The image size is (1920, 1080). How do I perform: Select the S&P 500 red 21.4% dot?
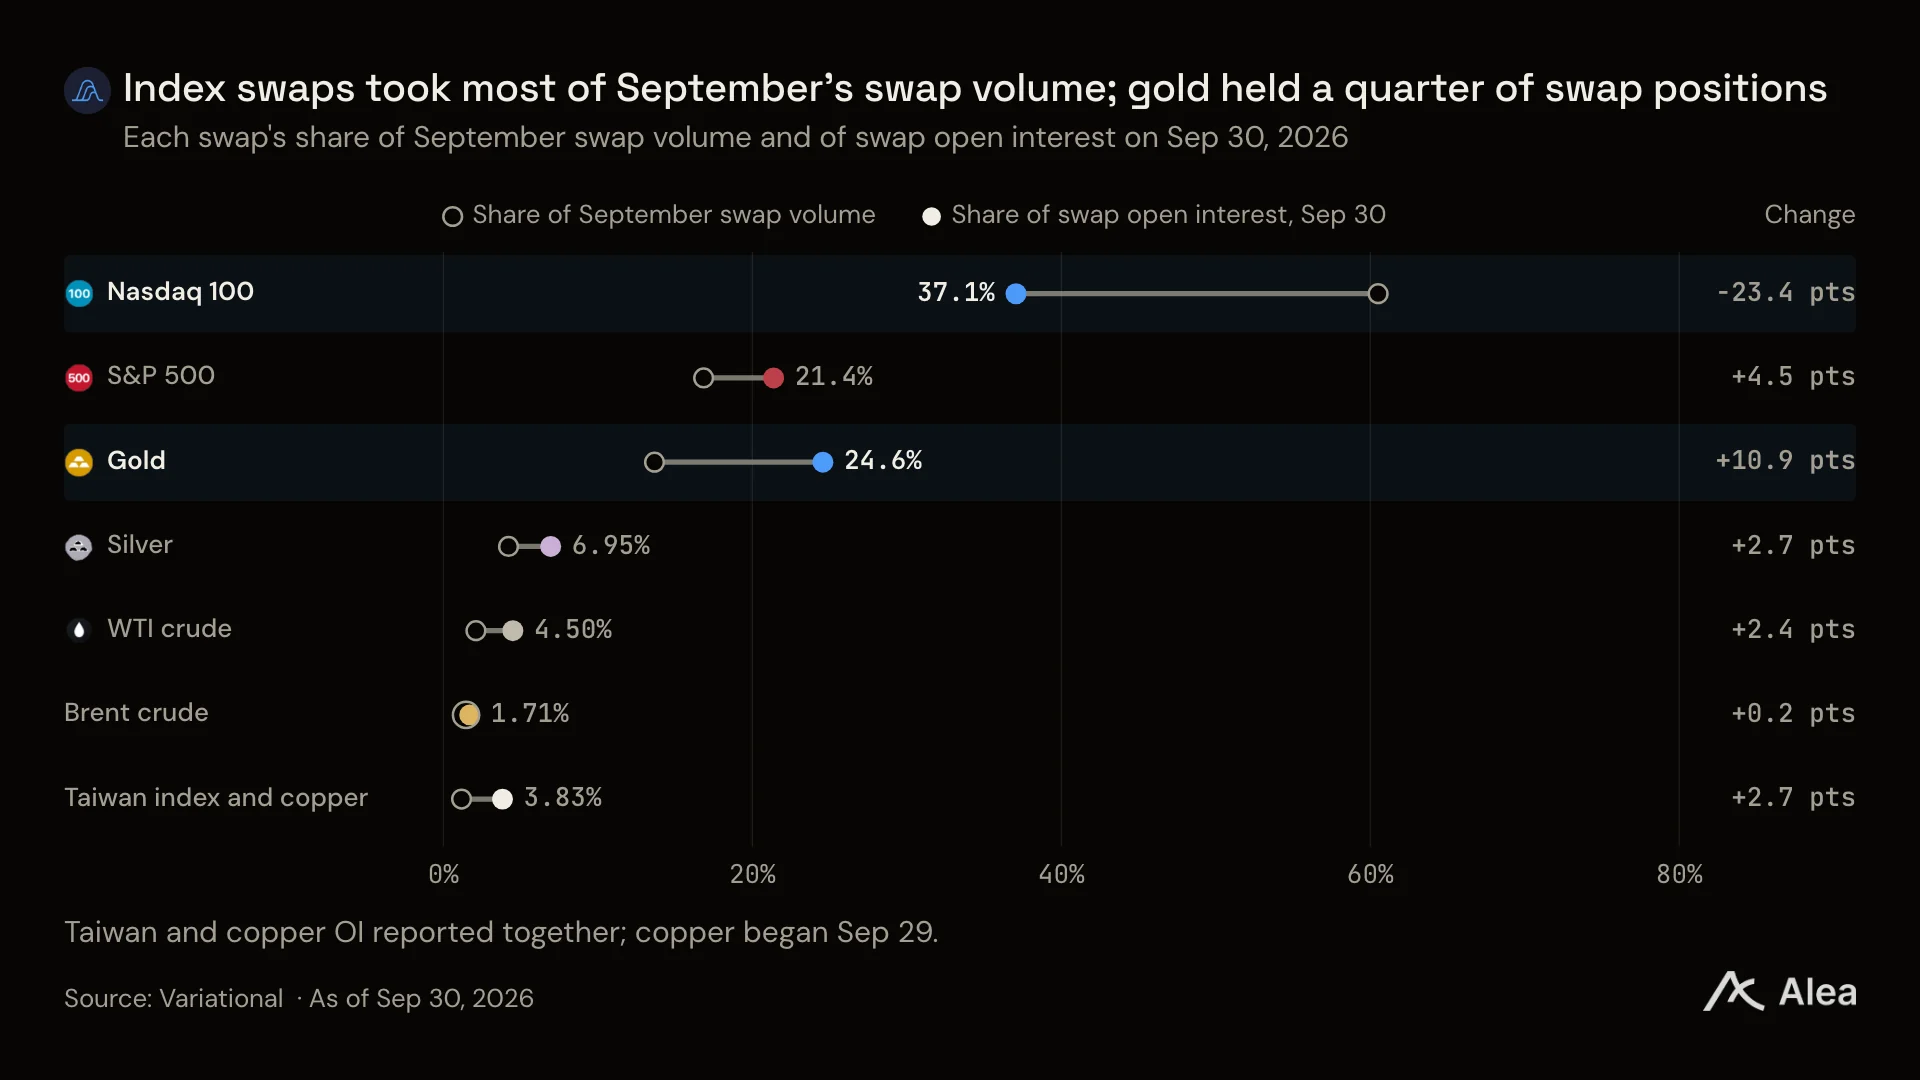click(x=773, y=377)
